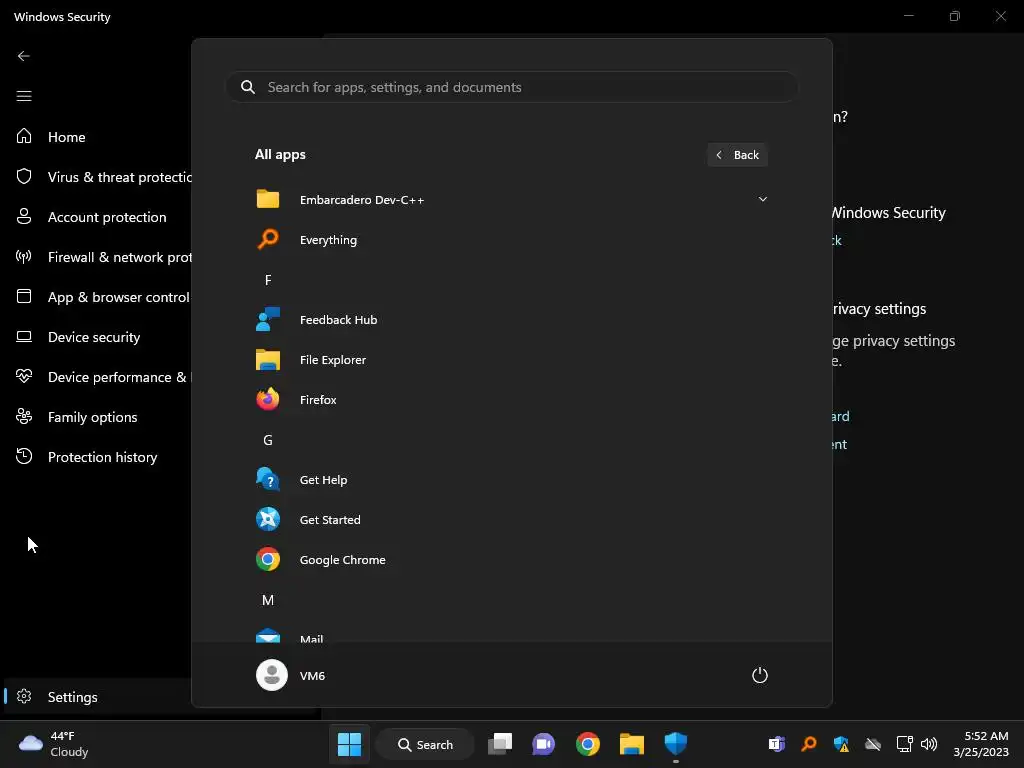Open the Embarcadero Dev-C++ folder icon
Viewport: 1024px width, 768px height.
pyautogui.click(x=268, y=199)
